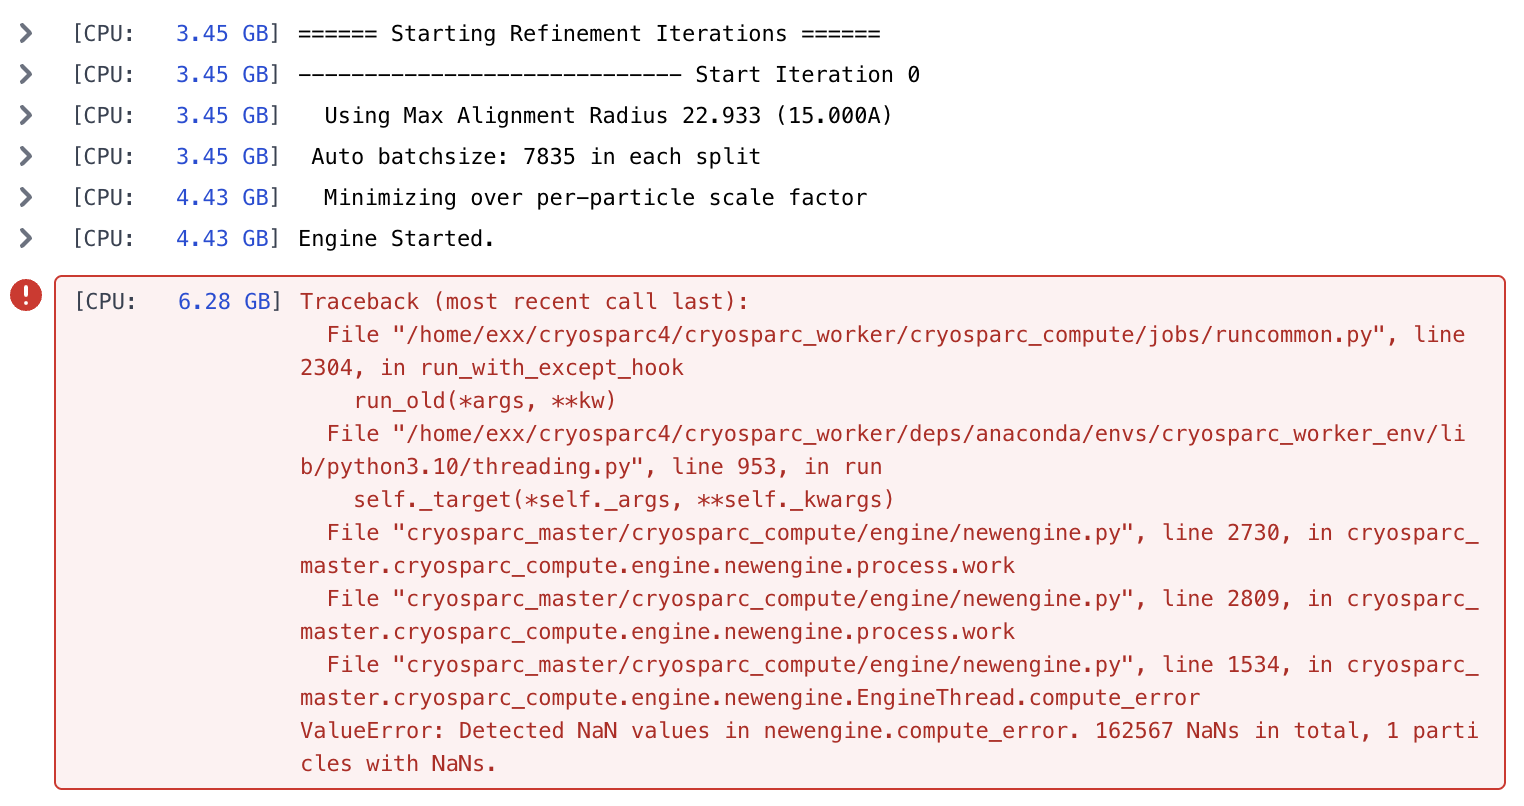The height and width of the screenshot is (806, 1524).
Task: Click the Using Max Alignment Radius message
Action: pos(608,116)
